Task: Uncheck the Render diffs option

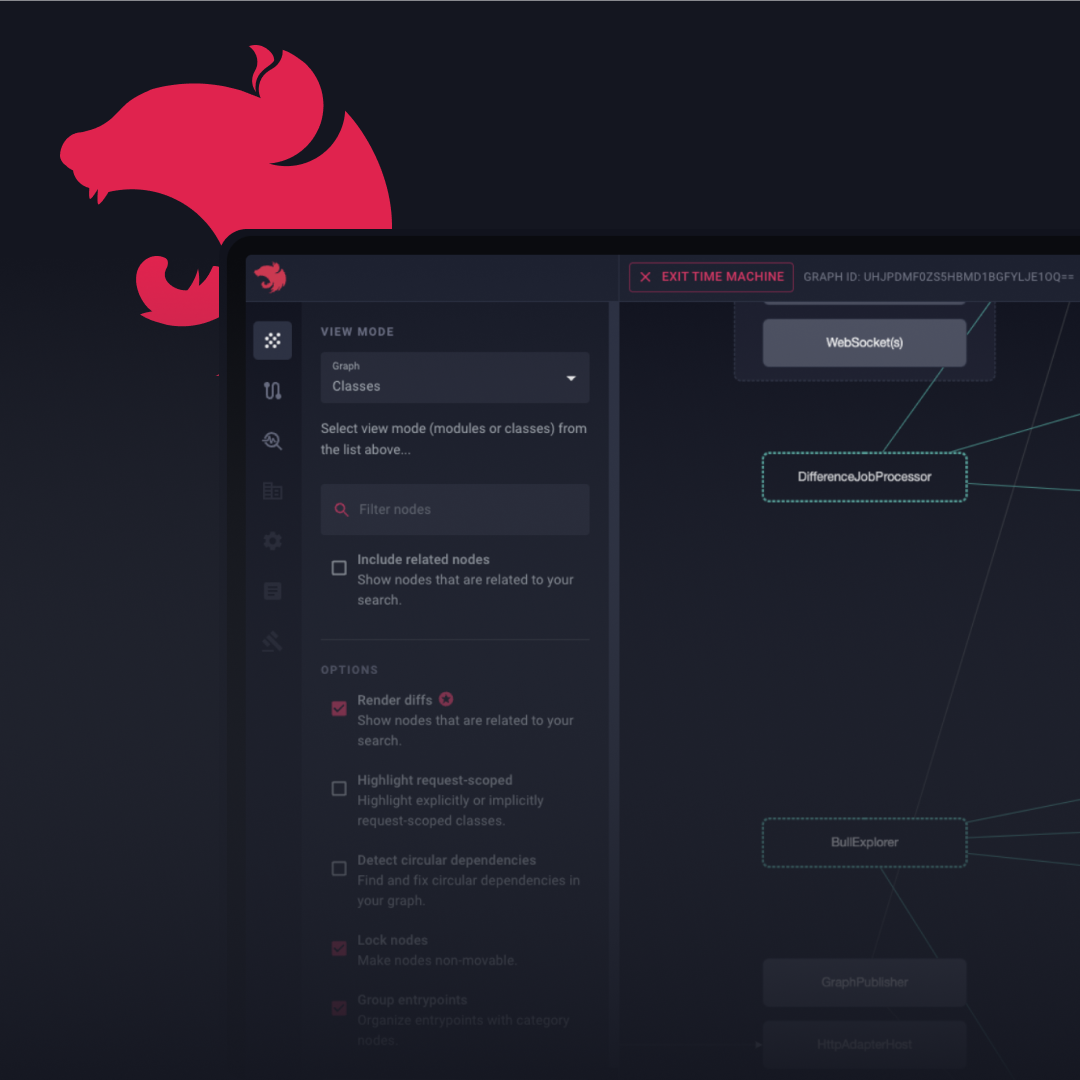Action: (x=339, y=708)
